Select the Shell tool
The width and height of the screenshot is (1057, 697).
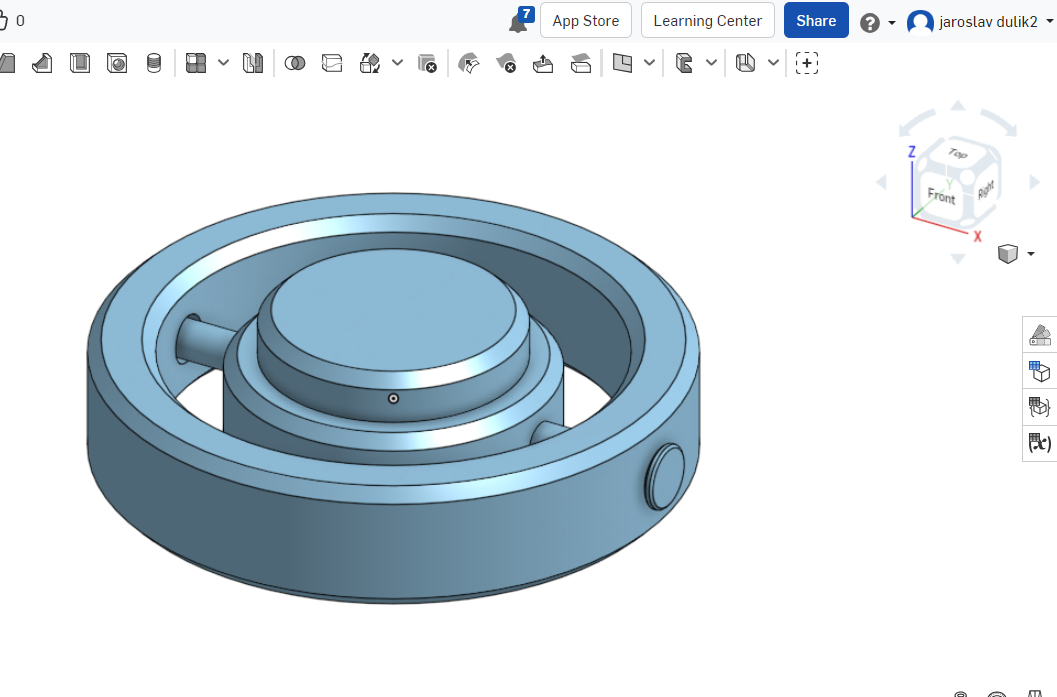(80, 63)
